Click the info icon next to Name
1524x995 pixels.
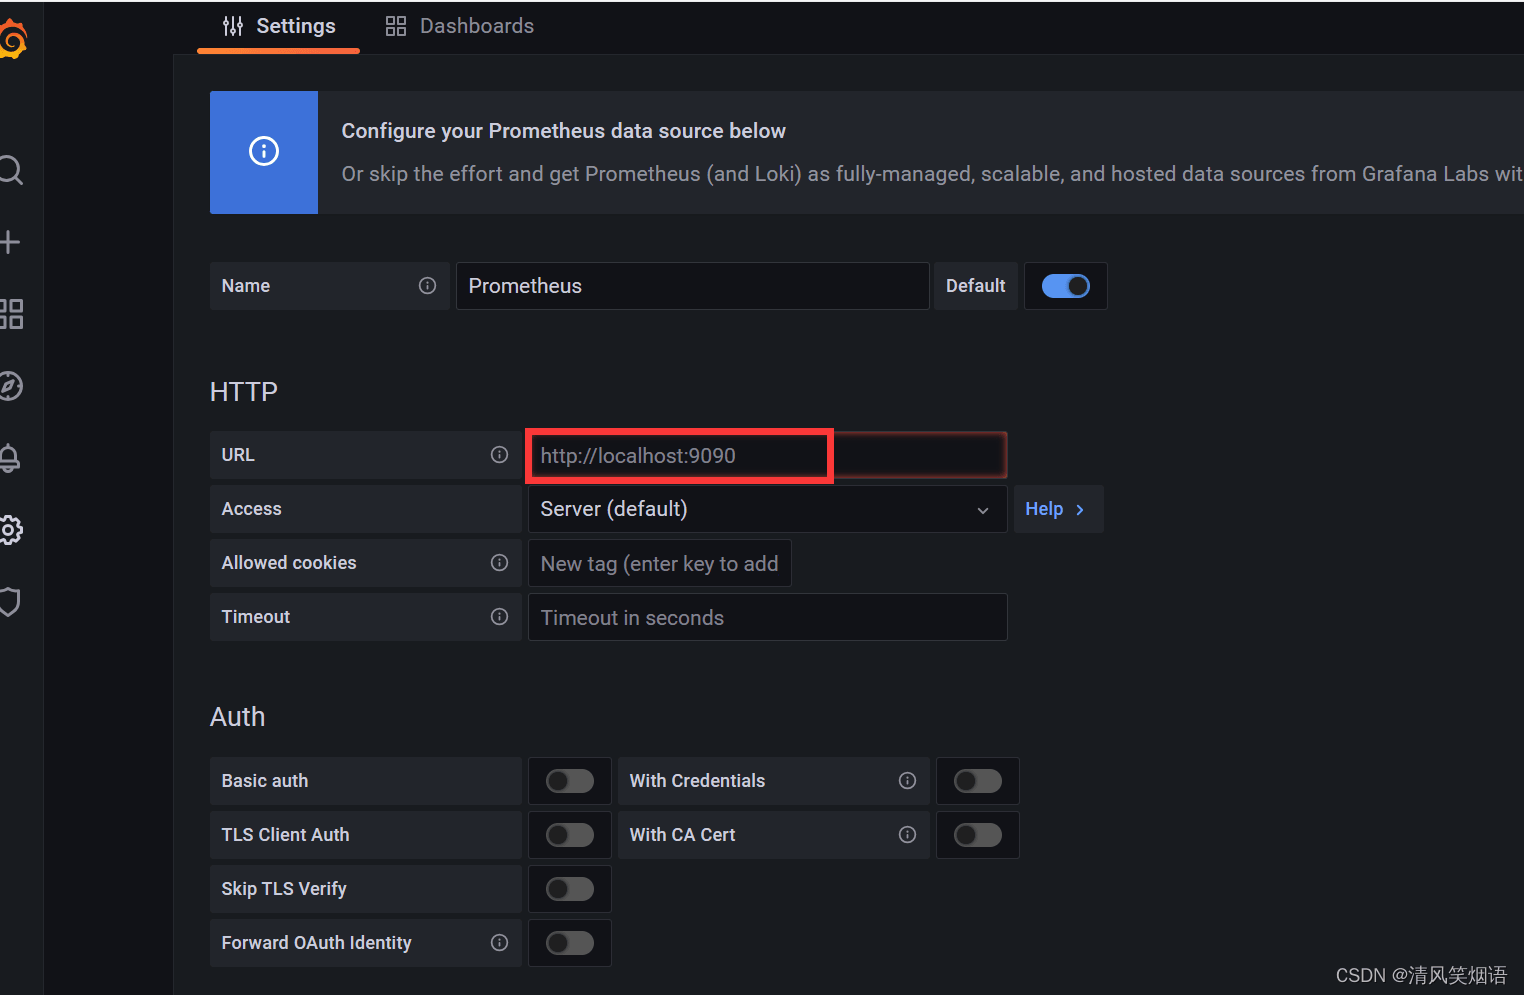(427, 286)
